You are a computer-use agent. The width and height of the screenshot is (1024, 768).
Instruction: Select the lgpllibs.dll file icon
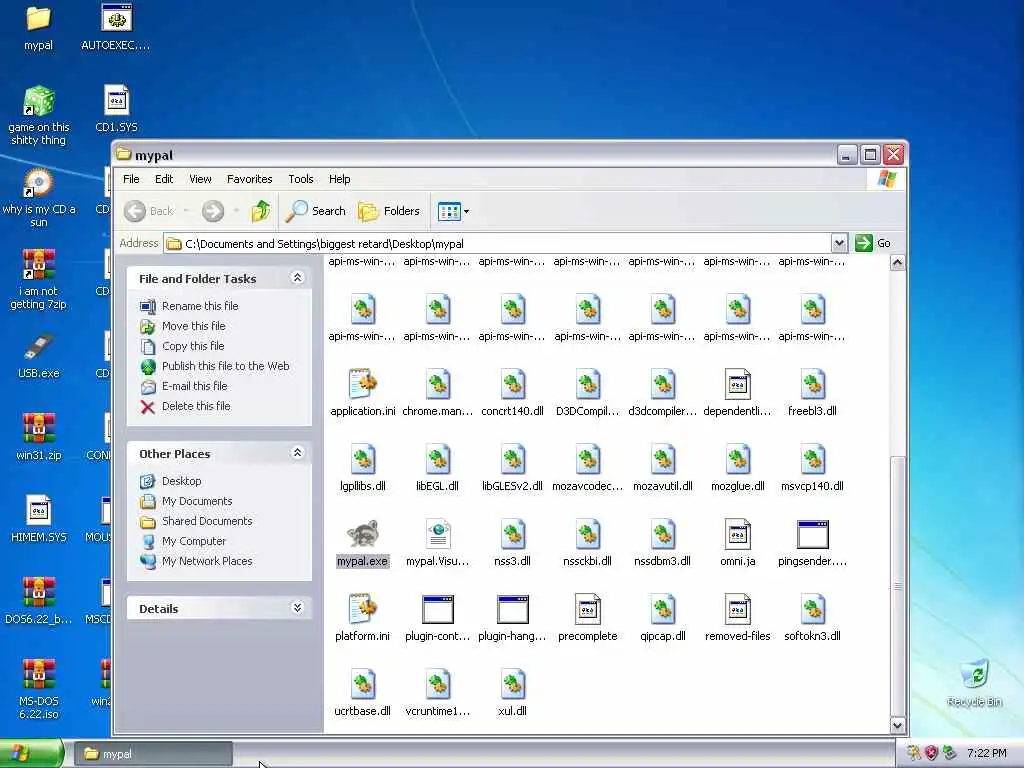pos(362,459)
